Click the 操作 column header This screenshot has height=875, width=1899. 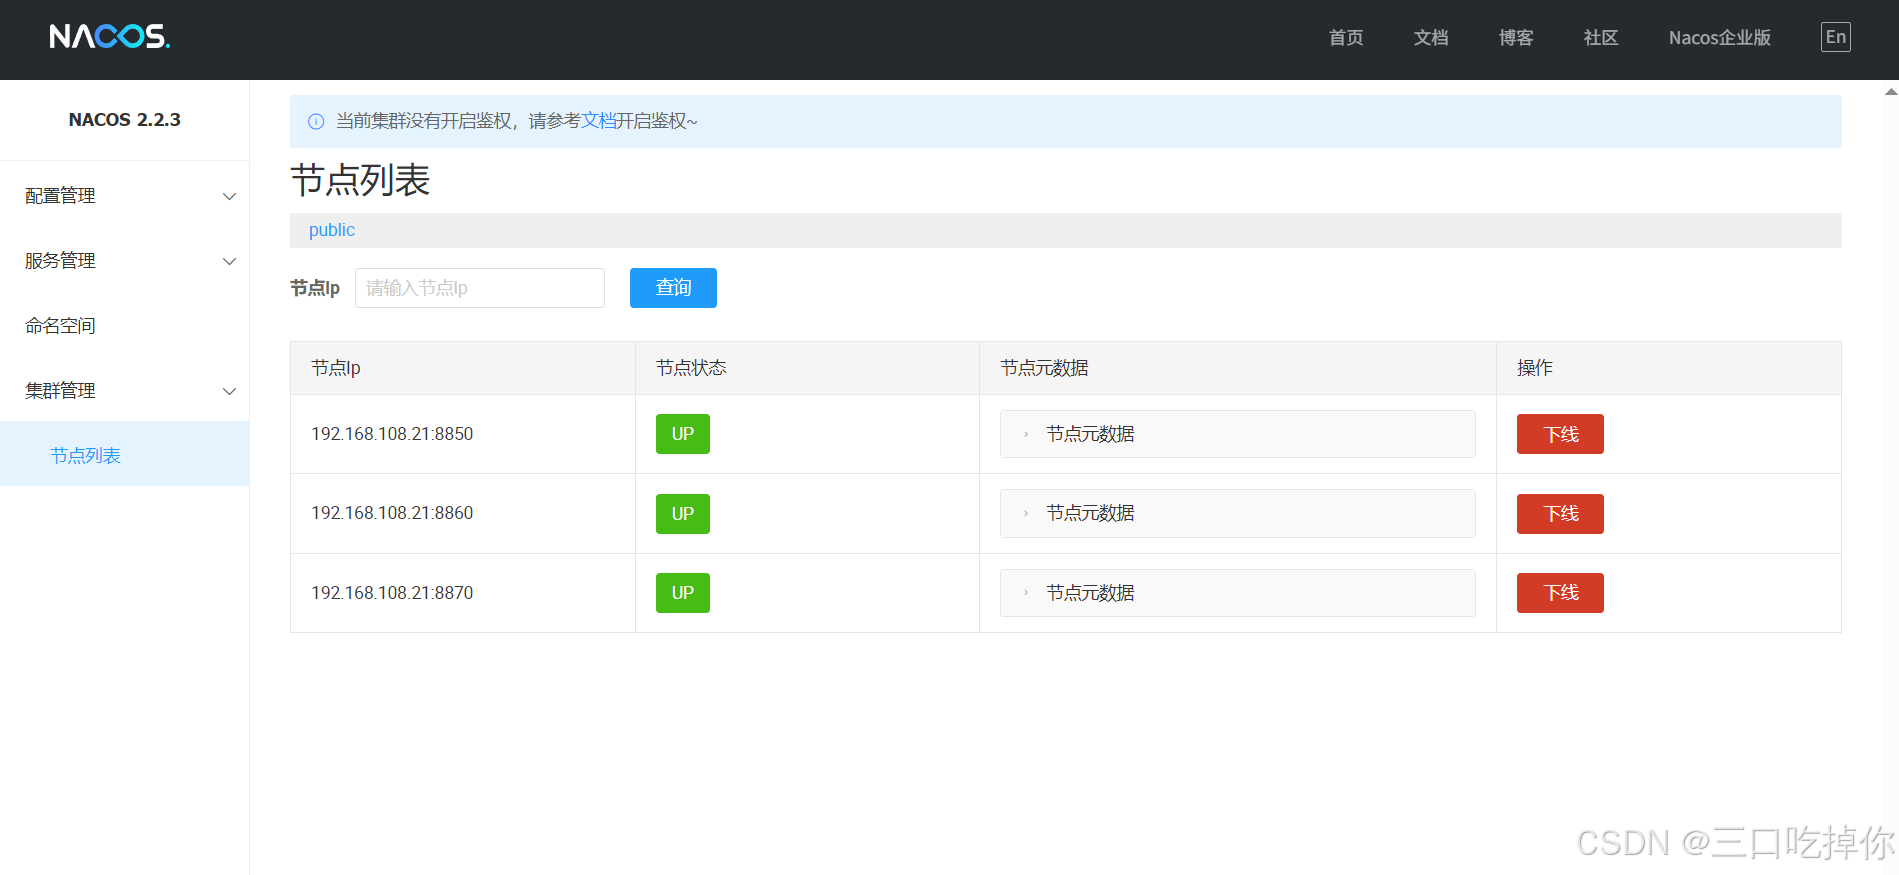click(x=1669, y=368)
